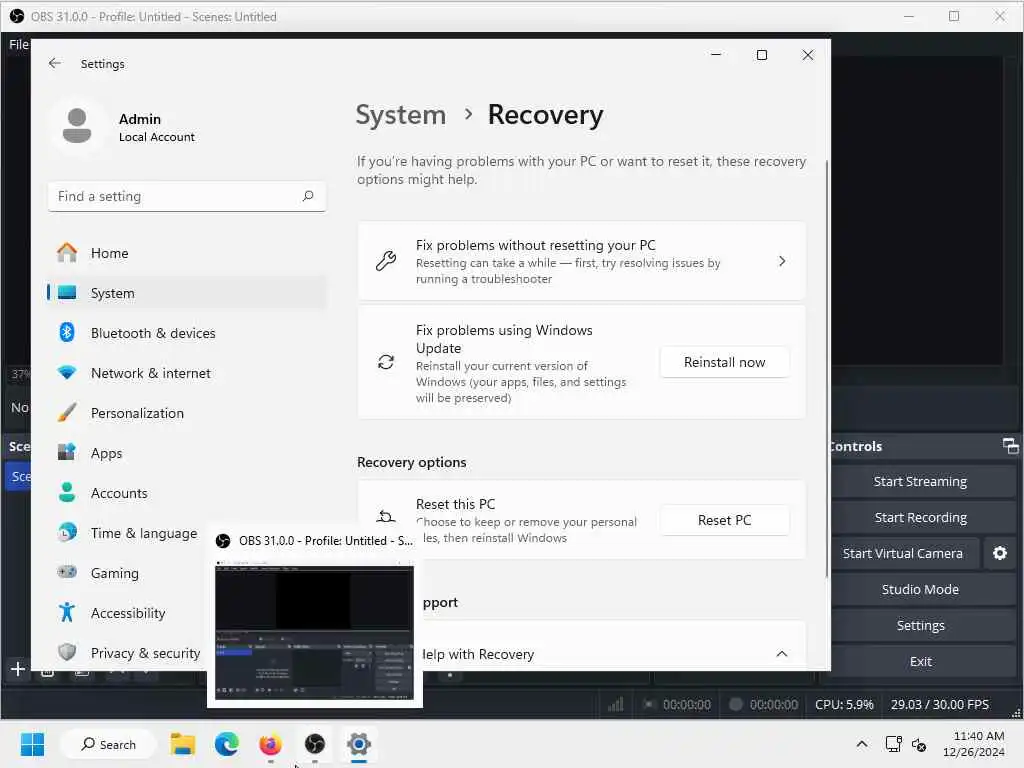The width and height of the screenshot is (1024, 768).
Task: Launch Microsoft Edge from the taskbar
Action: tap(227, 744)
